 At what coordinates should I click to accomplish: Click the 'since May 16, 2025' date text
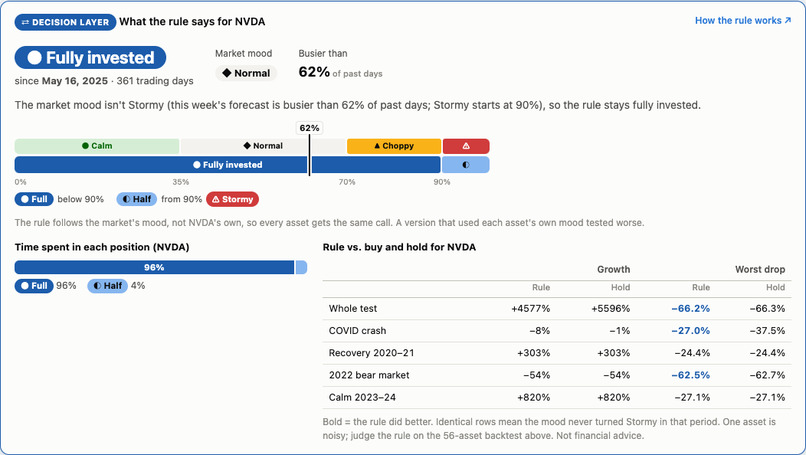(61, 81)
